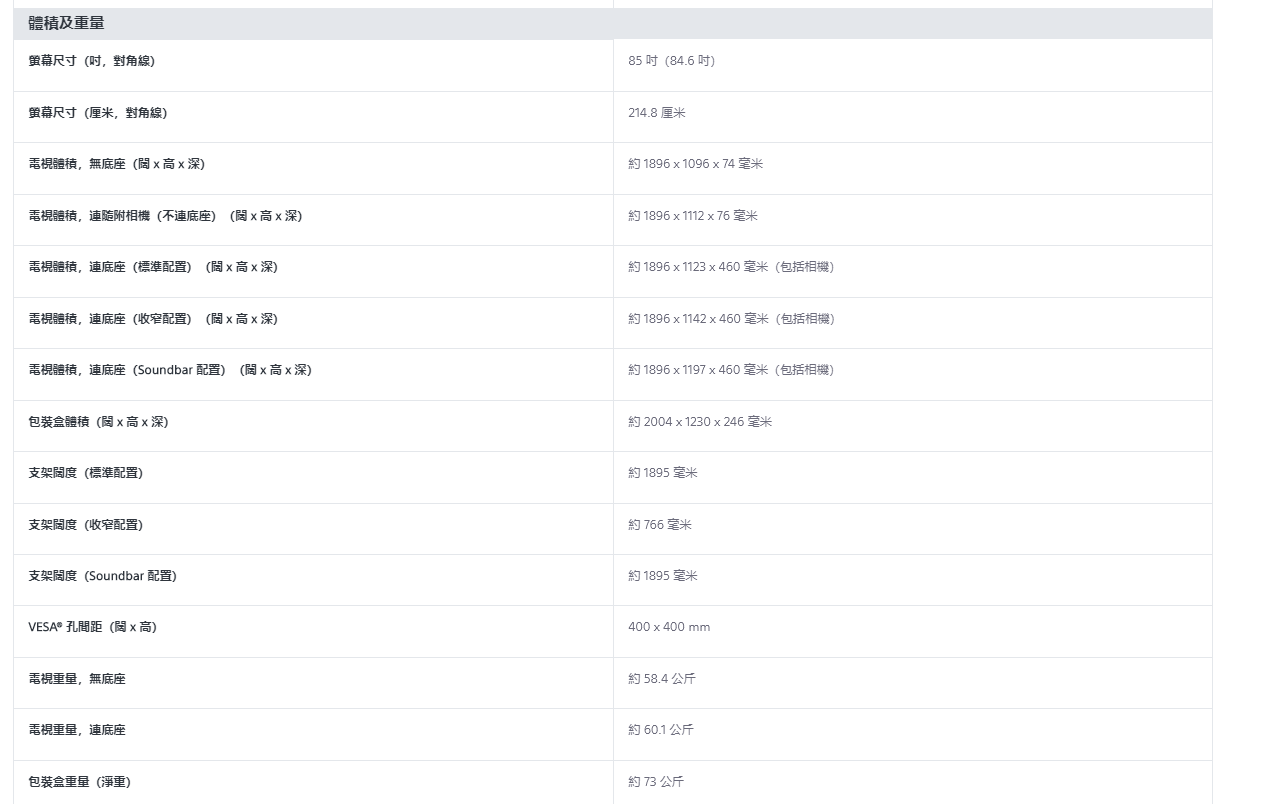Select the 1896 x 1197 x 460 毫米 value

click(730, 370)
